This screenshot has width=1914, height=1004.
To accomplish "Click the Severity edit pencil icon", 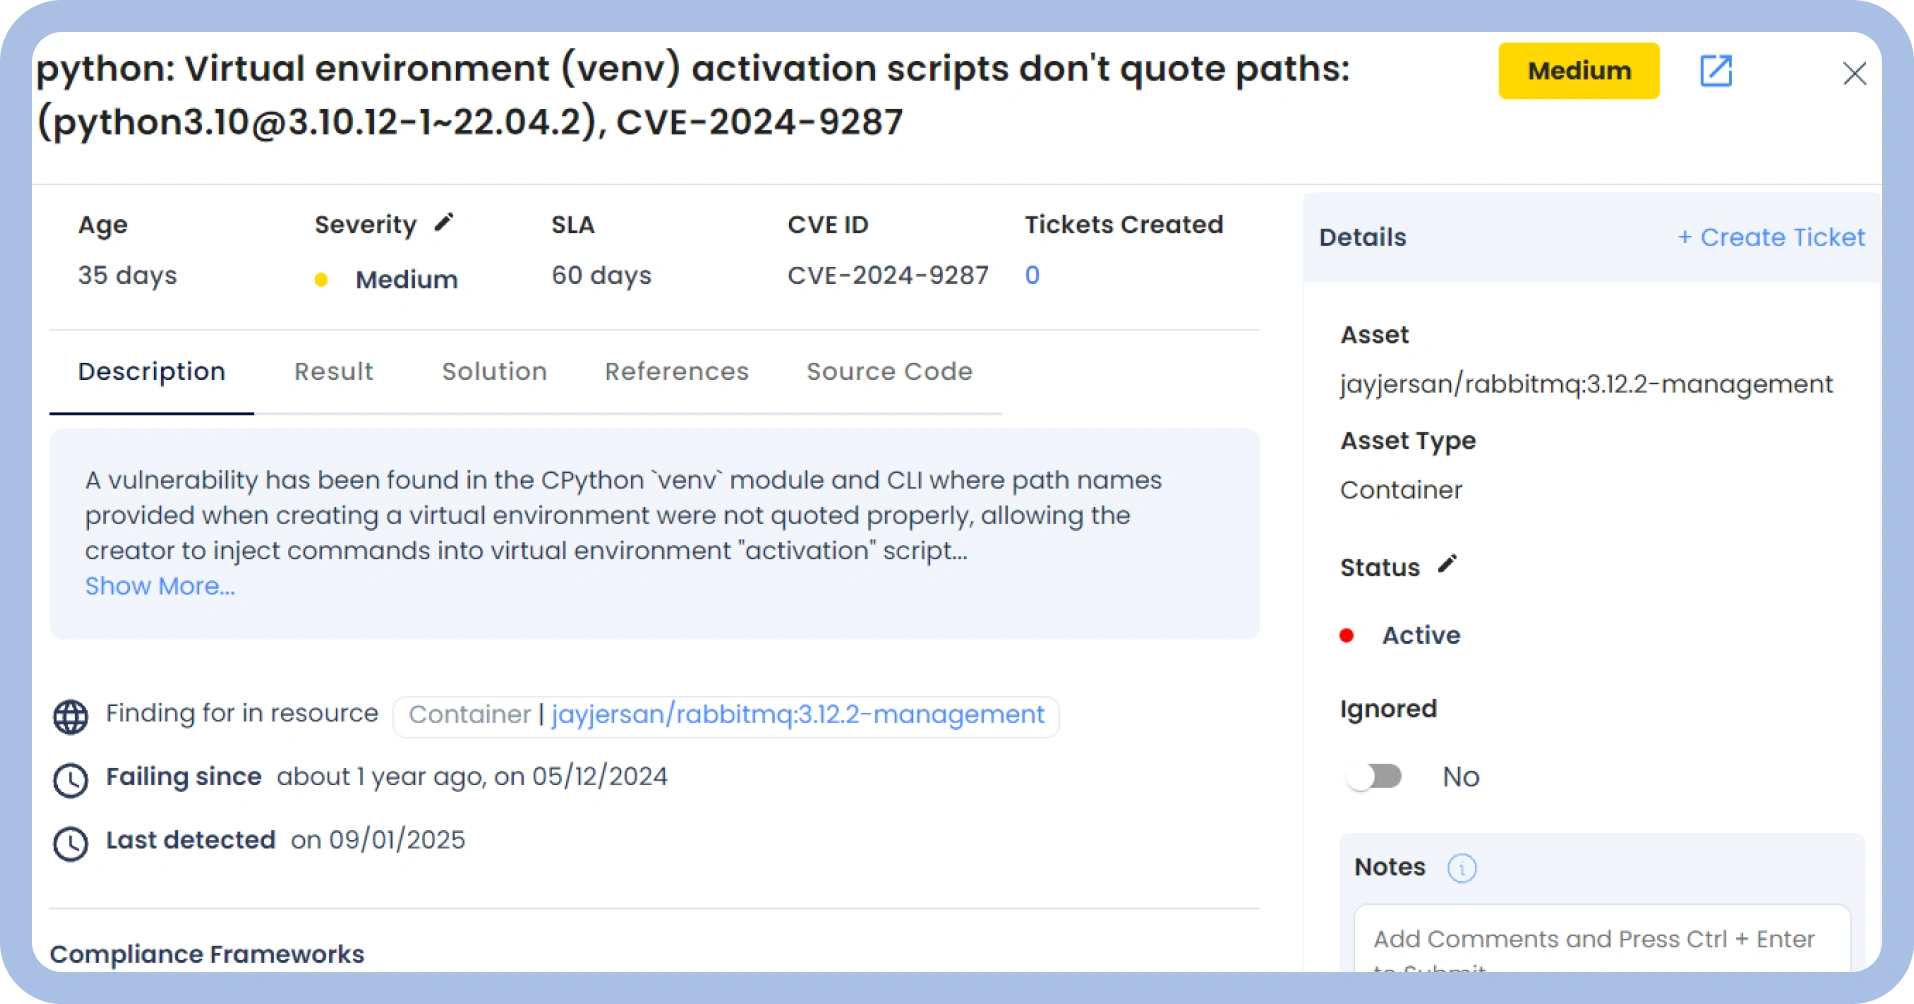I will tap(444, 223).
